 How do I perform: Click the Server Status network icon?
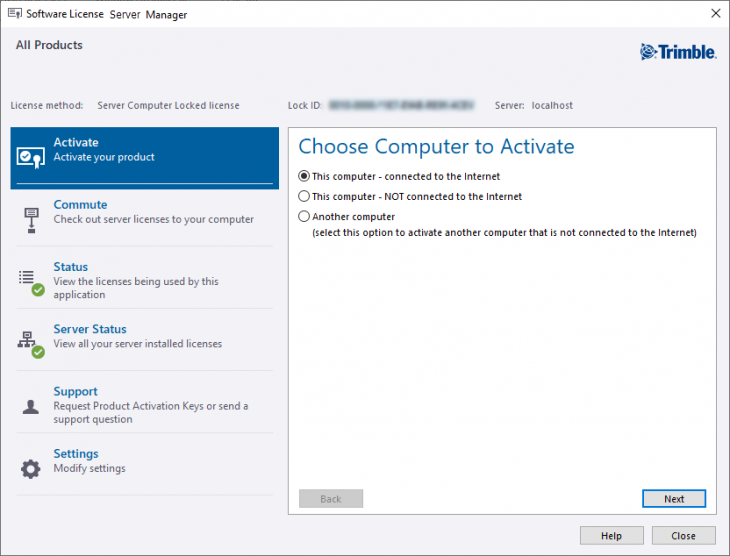click(31, 345)
